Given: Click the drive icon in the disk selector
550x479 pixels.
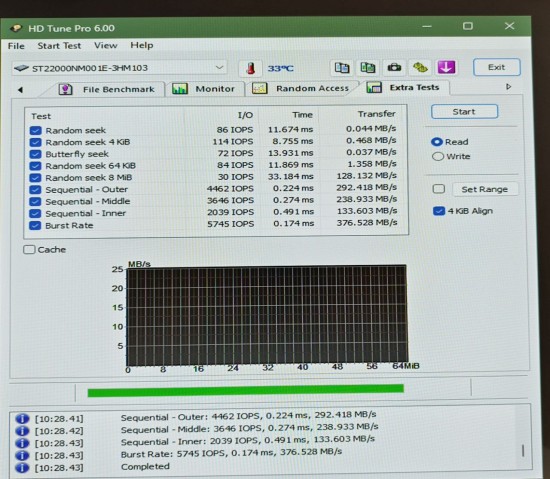Looking at the screenshot, I should (21, 68).
